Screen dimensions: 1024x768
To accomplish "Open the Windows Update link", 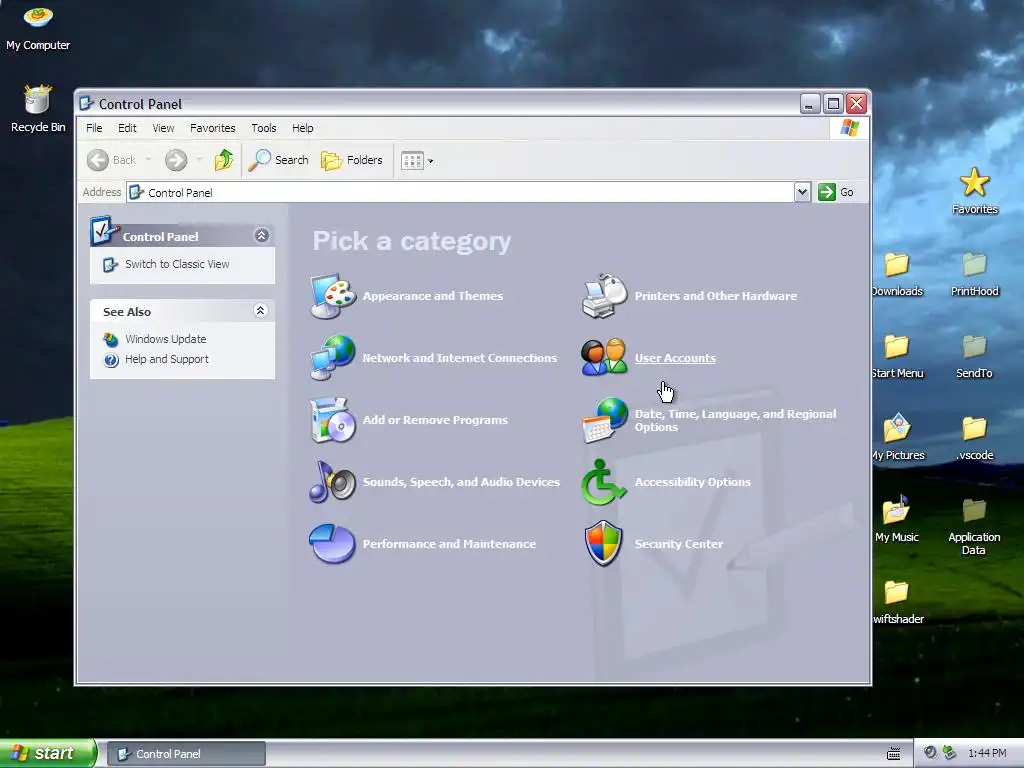I will coord(166,340).
